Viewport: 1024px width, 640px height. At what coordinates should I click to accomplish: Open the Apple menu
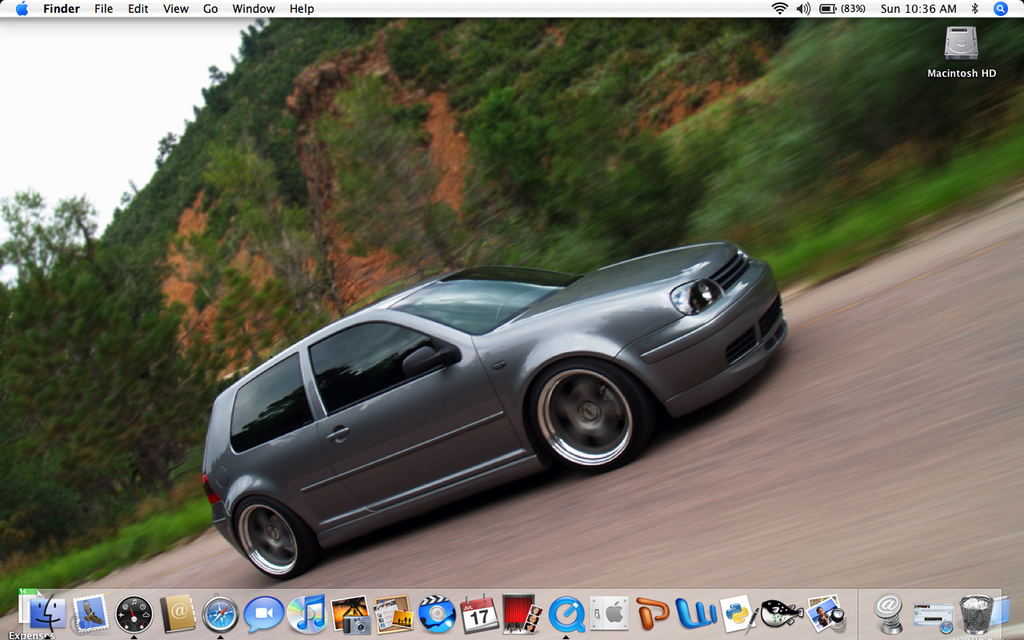pyautogui.click(x=21, y=9)
